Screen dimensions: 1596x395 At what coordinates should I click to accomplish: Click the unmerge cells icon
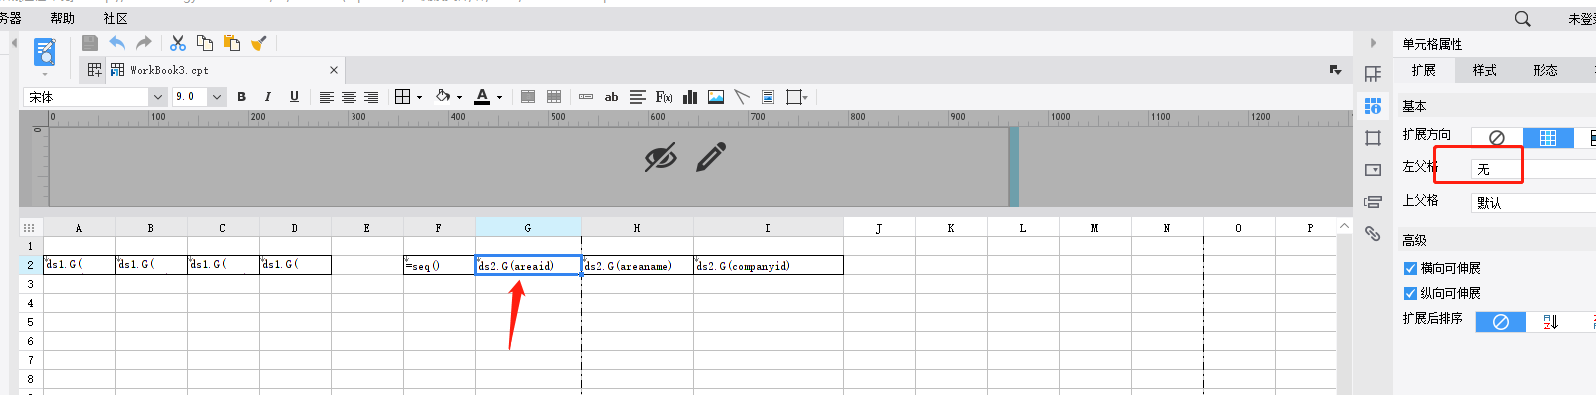coord(554,97)
